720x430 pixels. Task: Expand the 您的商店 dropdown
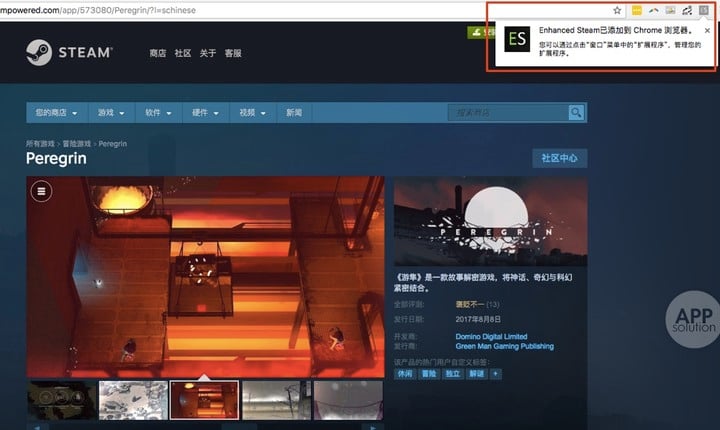(x=56, y=113)
